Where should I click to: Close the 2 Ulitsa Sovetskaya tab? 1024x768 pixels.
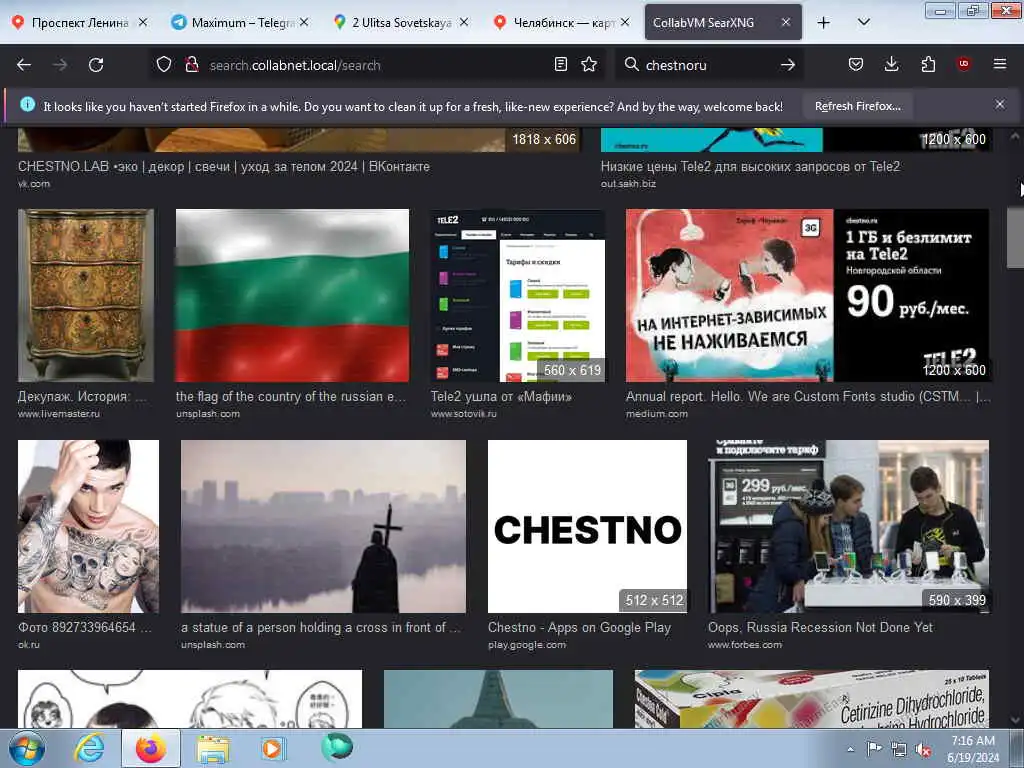tap(464, 22)
